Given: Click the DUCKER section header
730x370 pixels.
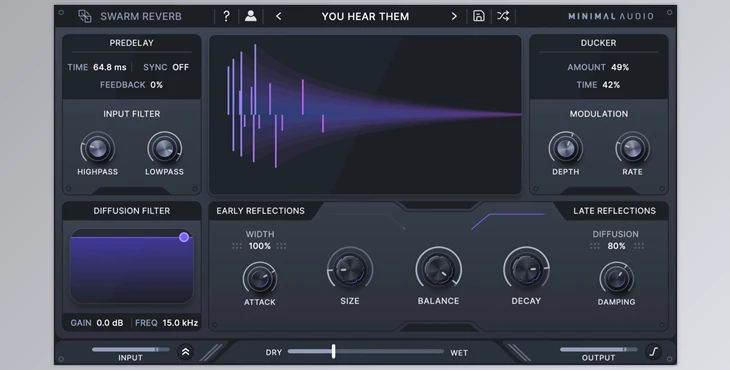Looking at the screenshot, I should [x=599, y=43].
